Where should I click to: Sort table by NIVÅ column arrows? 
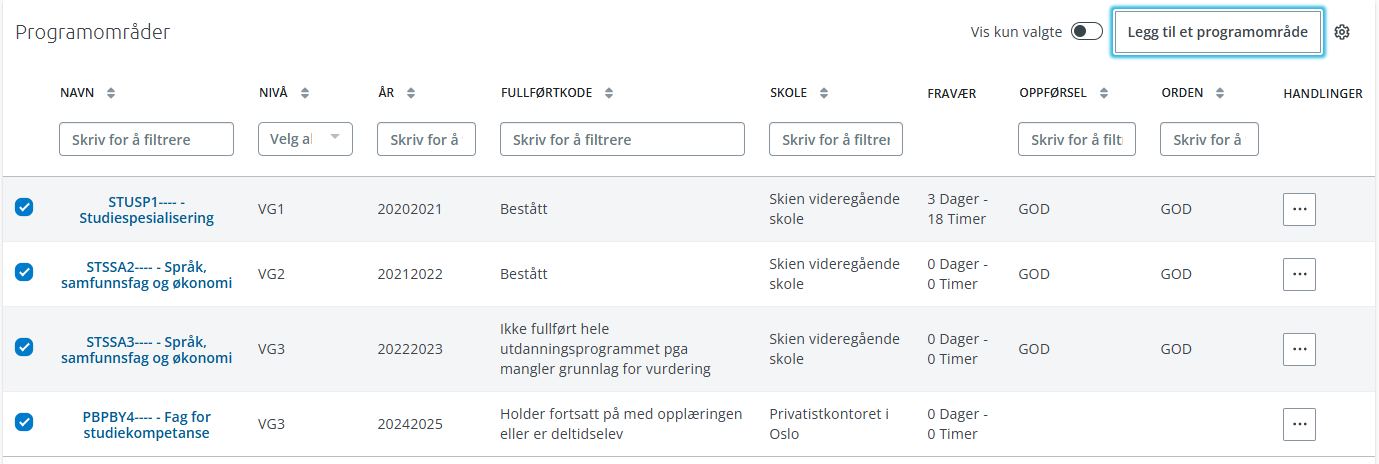(305, 93)
